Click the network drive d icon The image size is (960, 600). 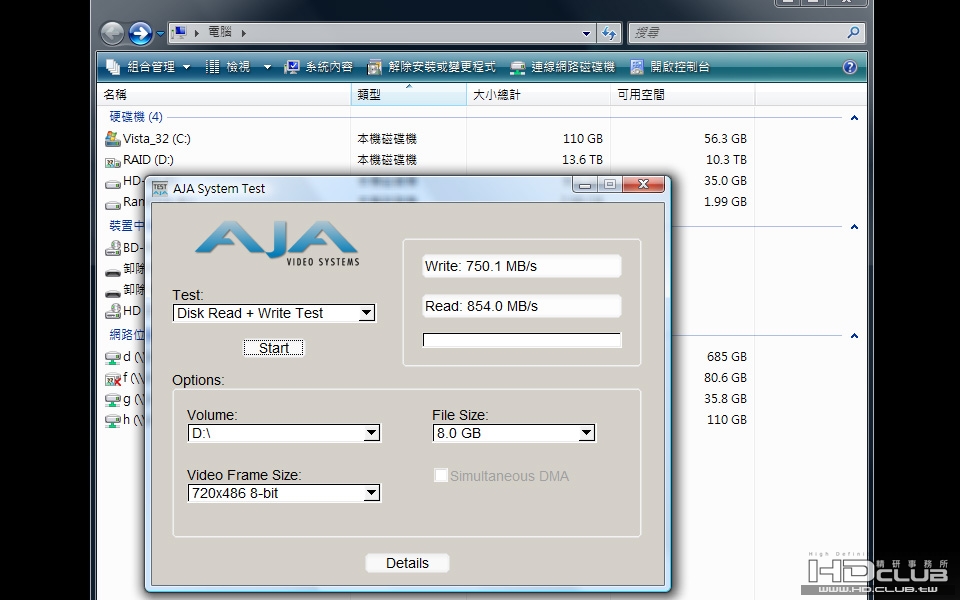point(113,358)
